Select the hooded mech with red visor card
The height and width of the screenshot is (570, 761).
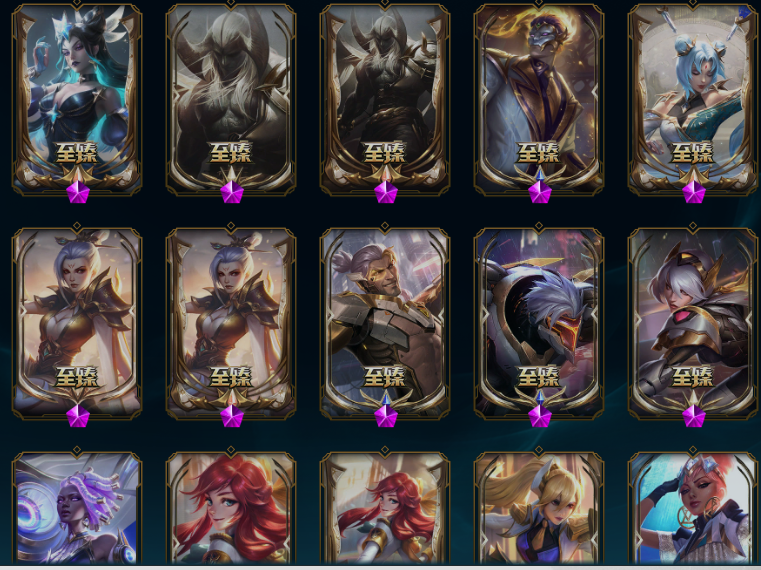pos(539,321)
